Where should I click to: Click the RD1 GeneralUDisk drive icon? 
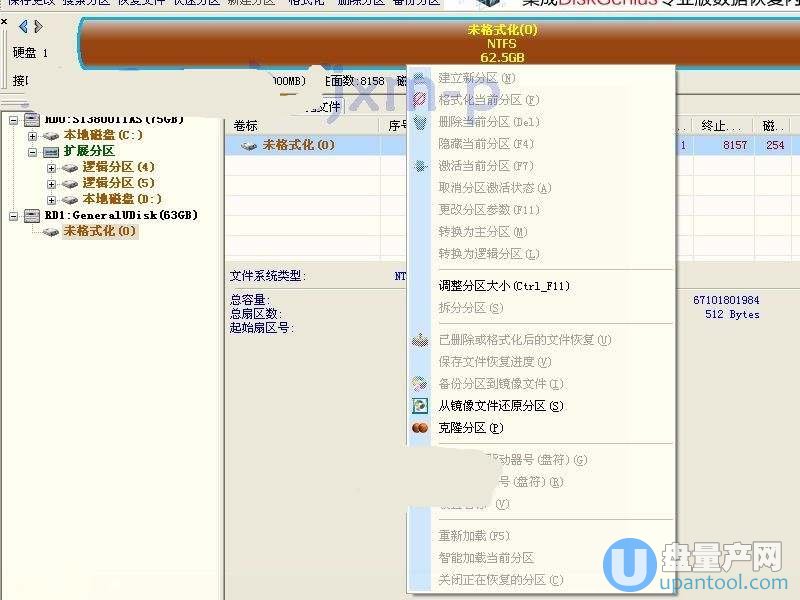click(32, 216)
